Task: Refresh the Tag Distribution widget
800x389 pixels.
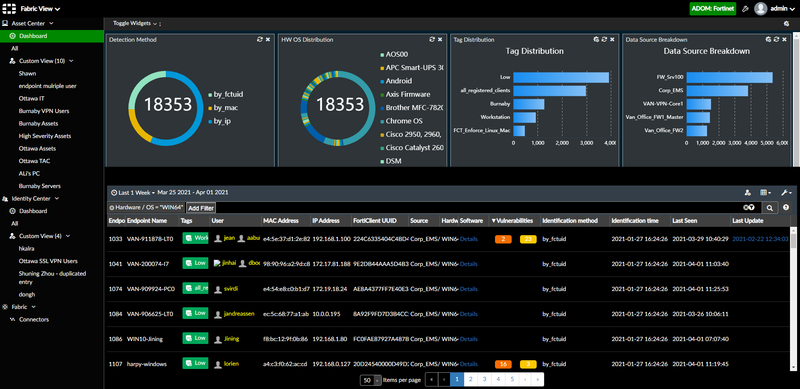Action: 604,39
